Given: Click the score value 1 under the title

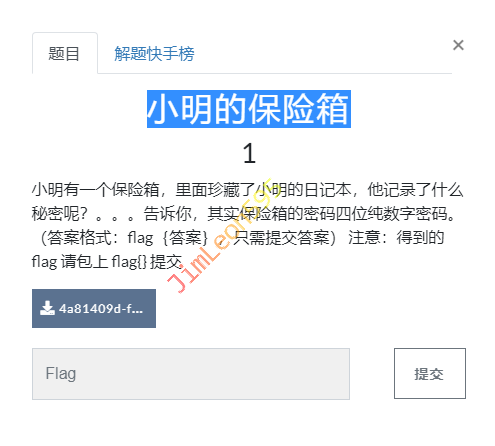Looking at the screenshot, I should point(249,153).
